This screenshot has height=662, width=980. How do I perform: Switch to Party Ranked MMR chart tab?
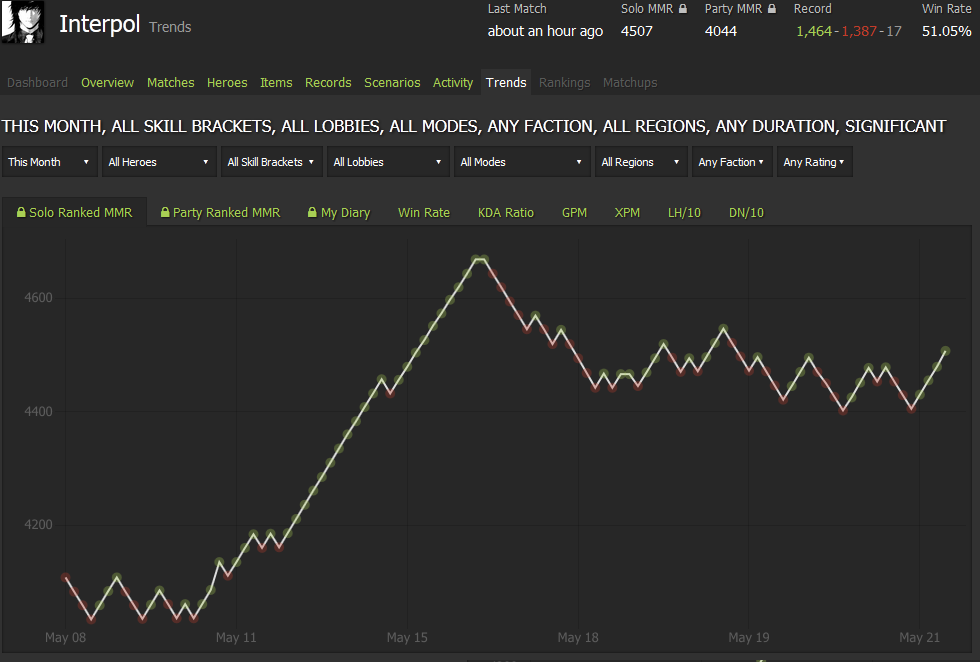(221, 213)
